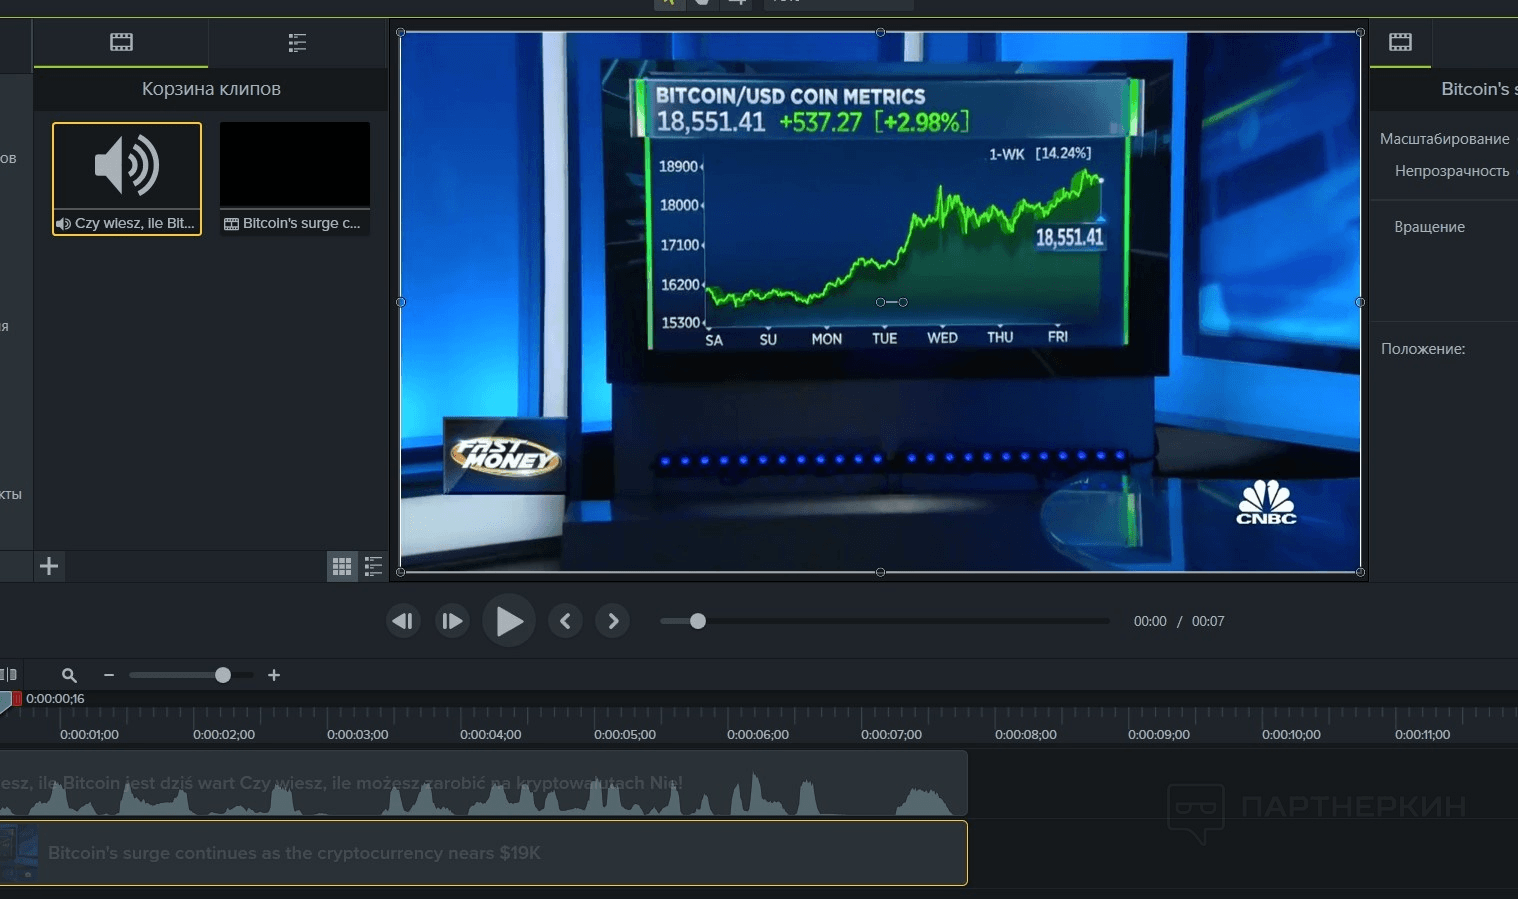Select the Polish audio clip on the timeline
This screenshot has width=1518, height=899.
(484, 783)
